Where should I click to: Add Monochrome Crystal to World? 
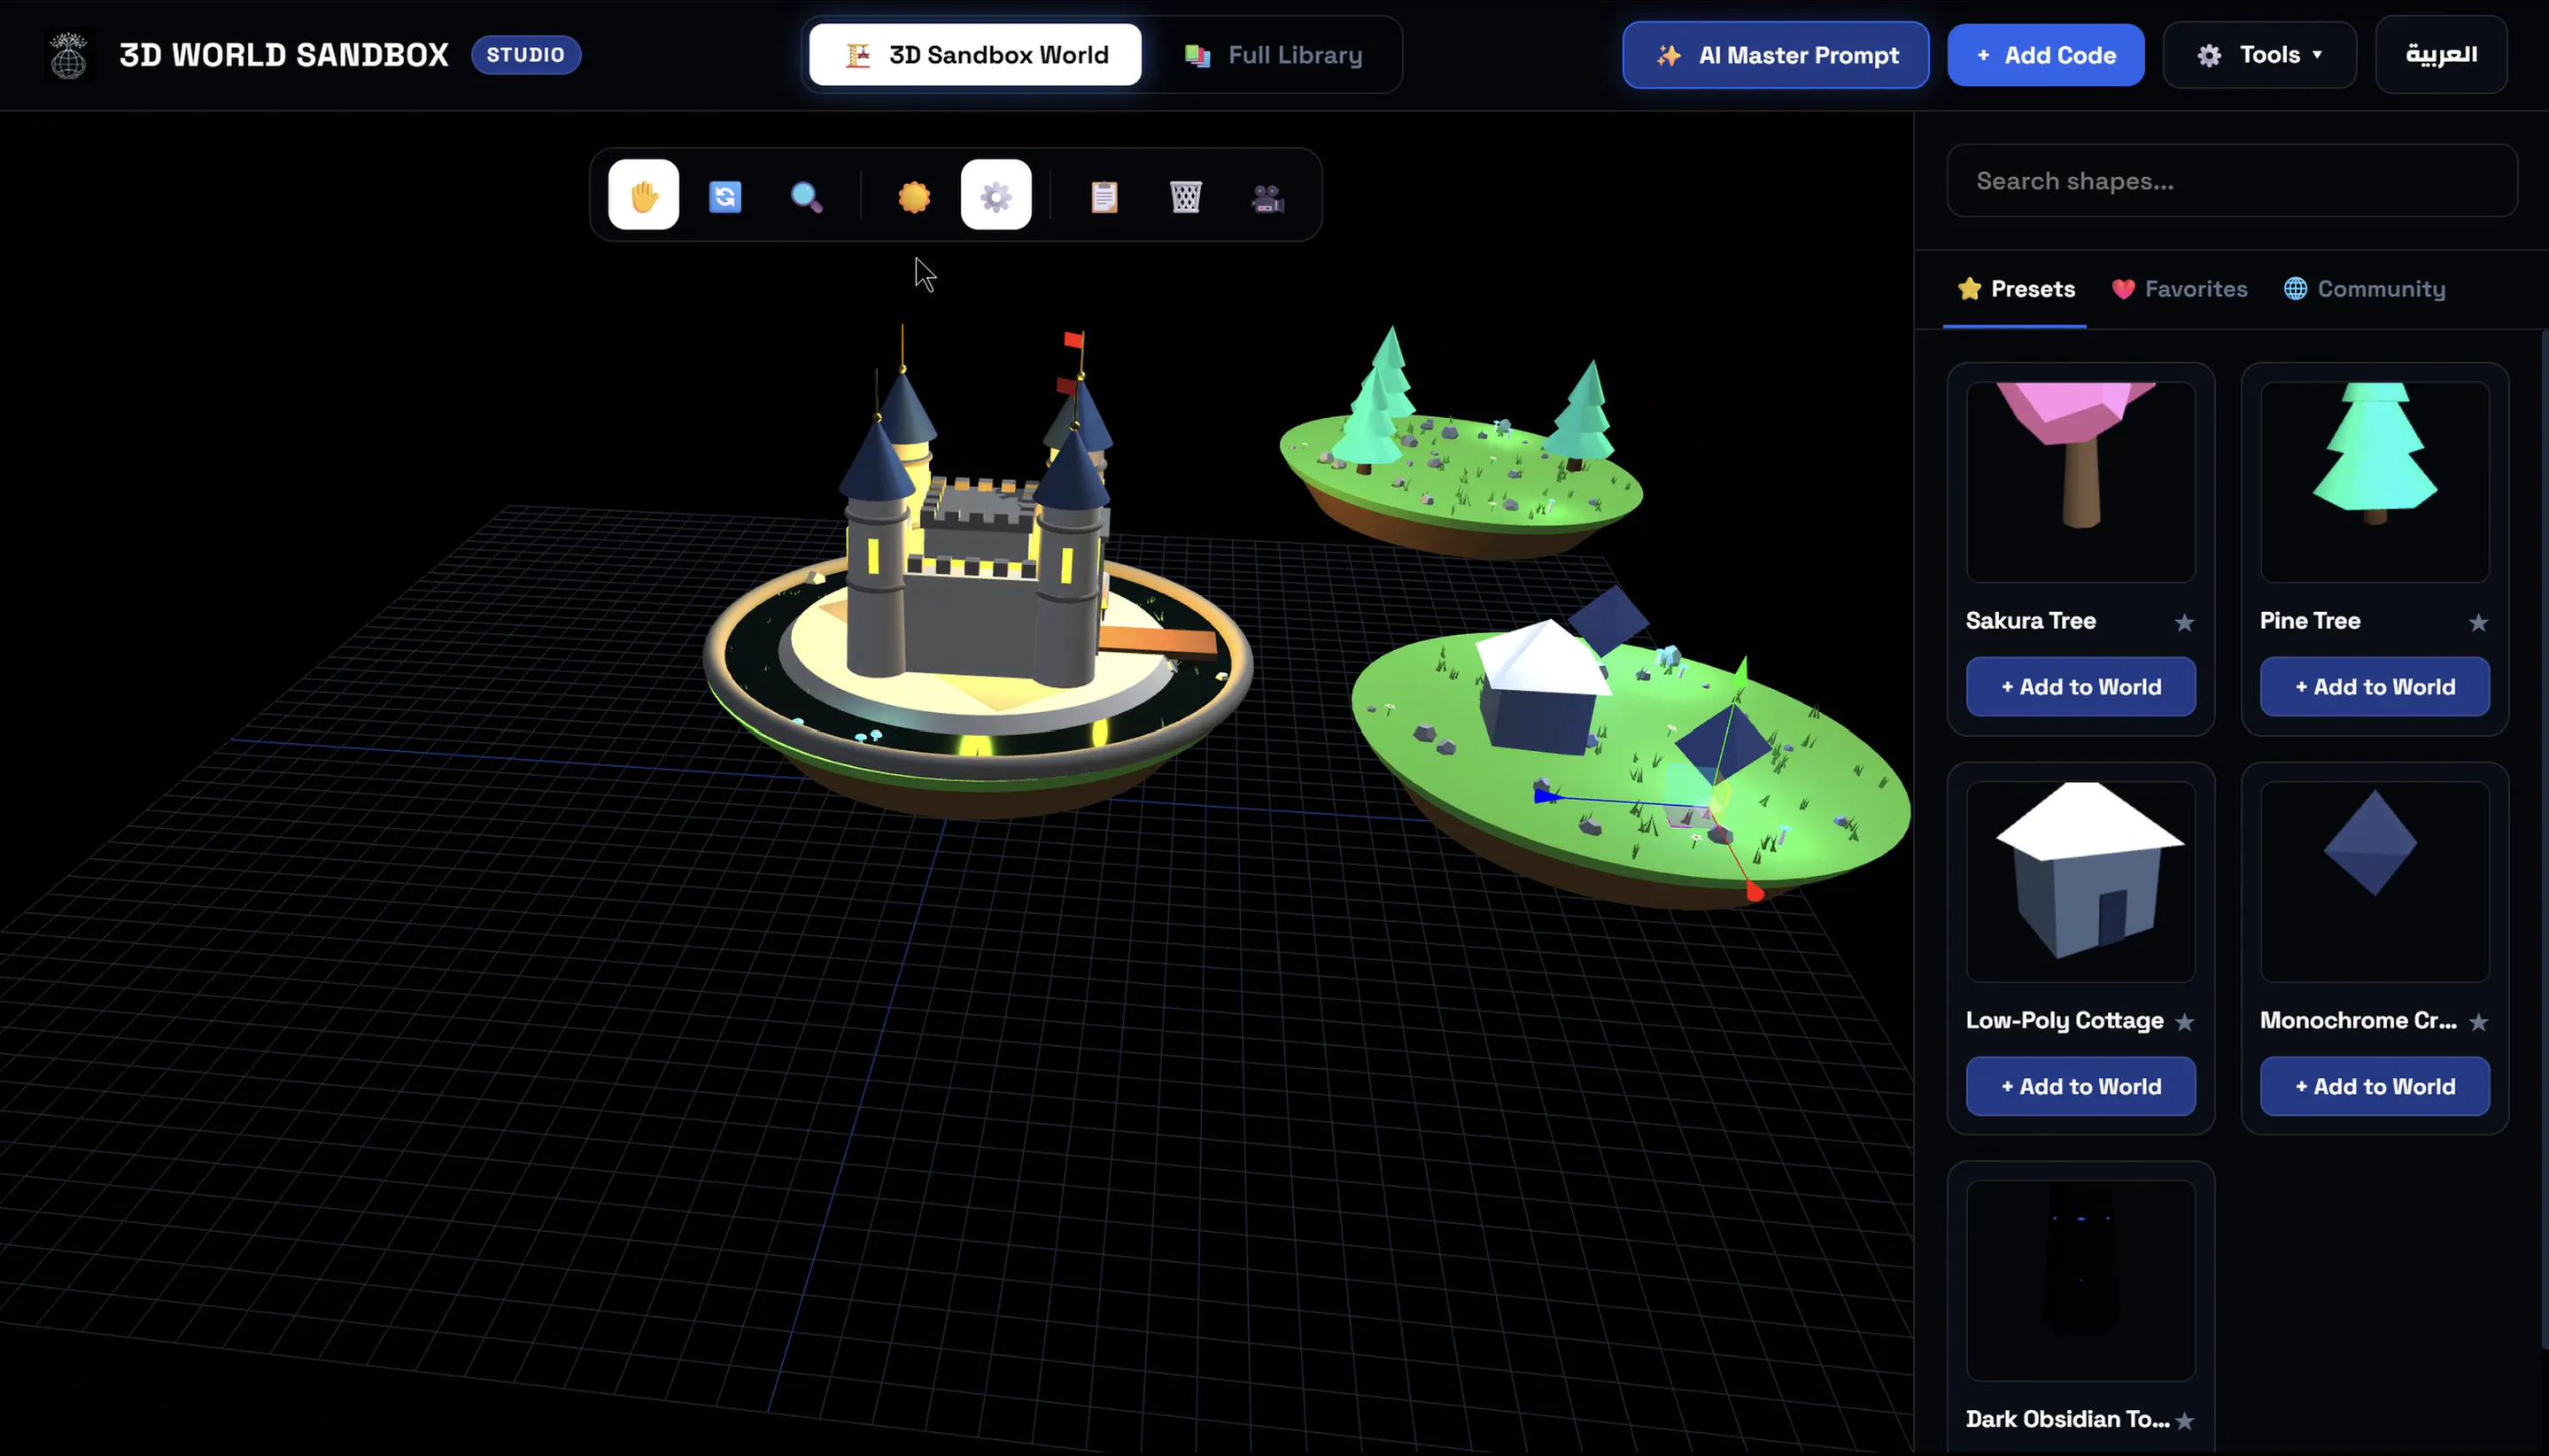tap(2375, 1086)
